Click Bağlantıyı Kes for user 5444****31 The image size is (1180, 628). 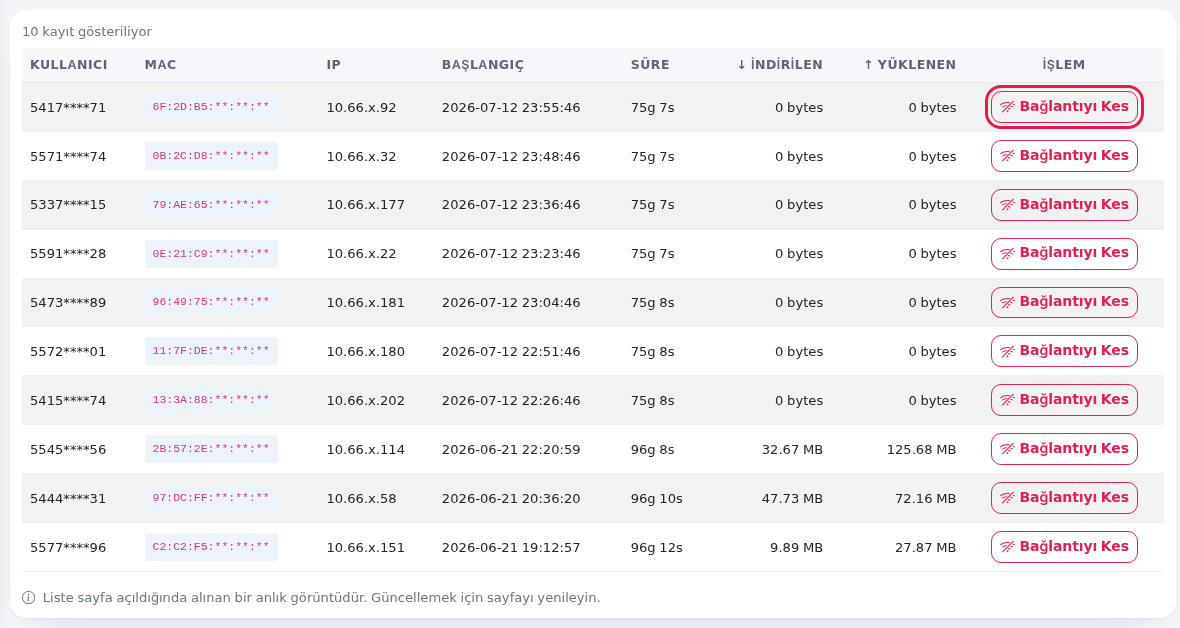click(x=1064, y=498)
